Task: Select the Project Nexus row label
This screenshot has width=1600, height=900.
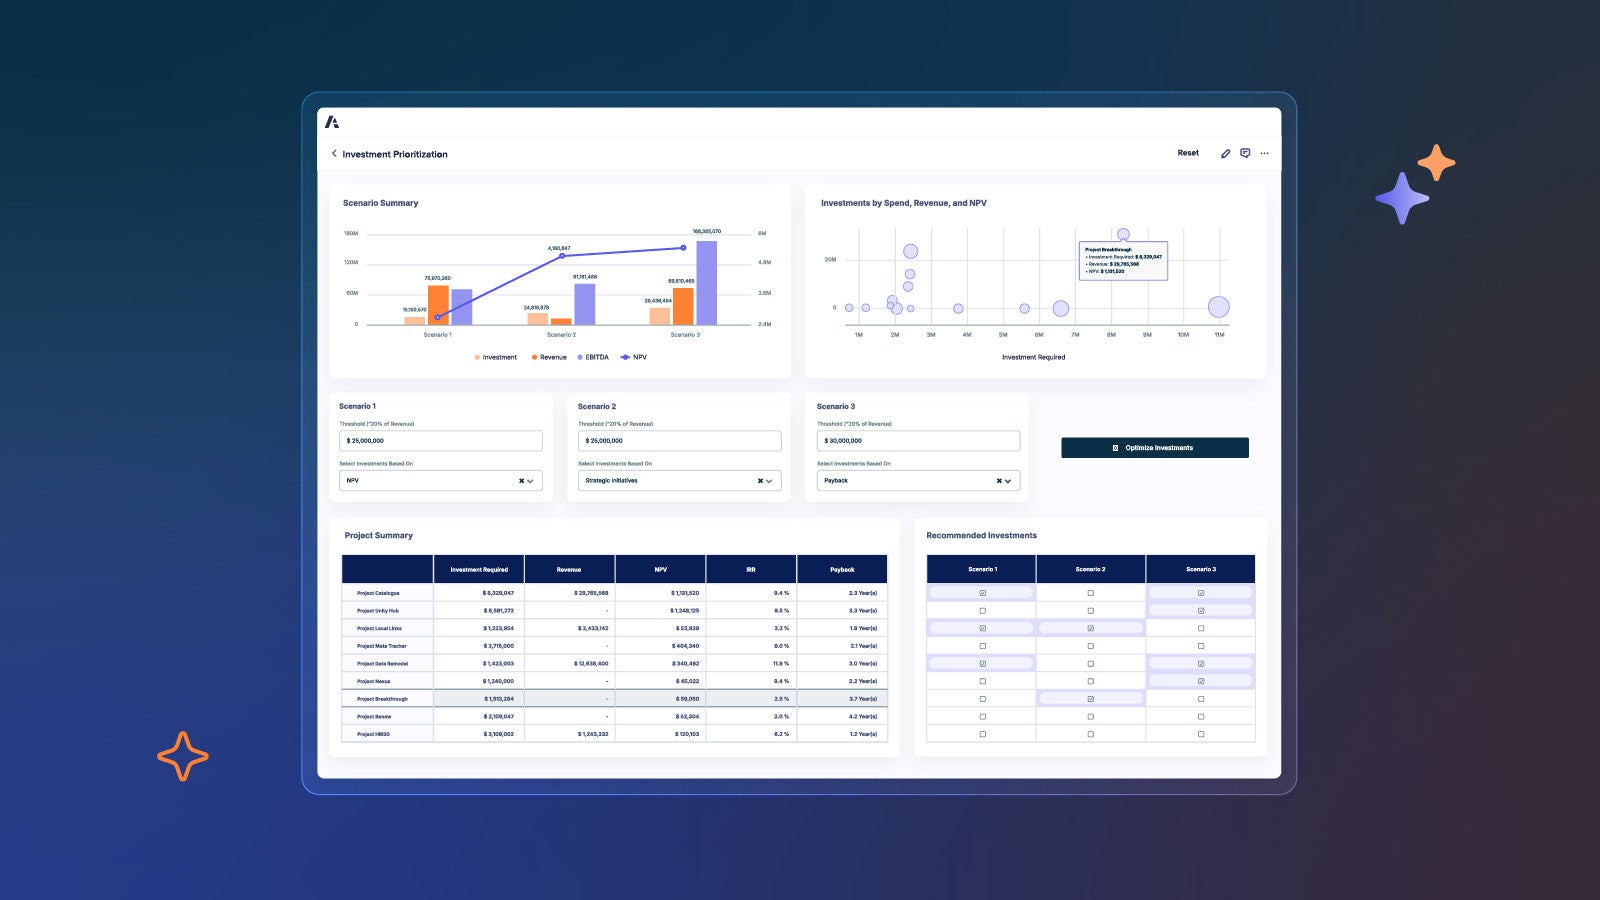Action: pos(374,681)
